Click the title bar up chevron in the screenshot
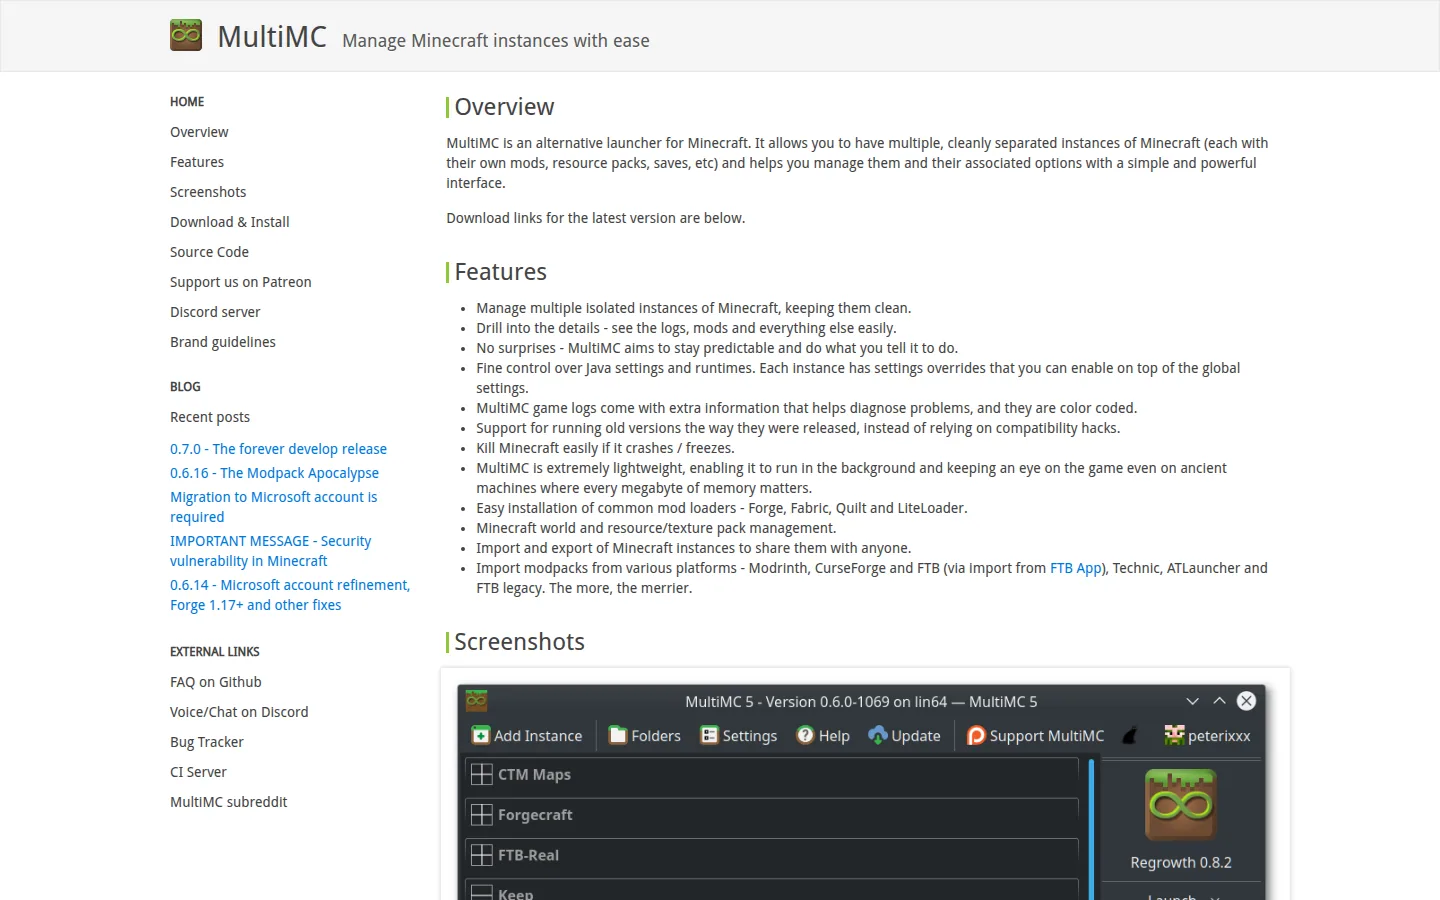Image resolution: width=1440 pixels, height=900 pixels. pos(1219,701)
